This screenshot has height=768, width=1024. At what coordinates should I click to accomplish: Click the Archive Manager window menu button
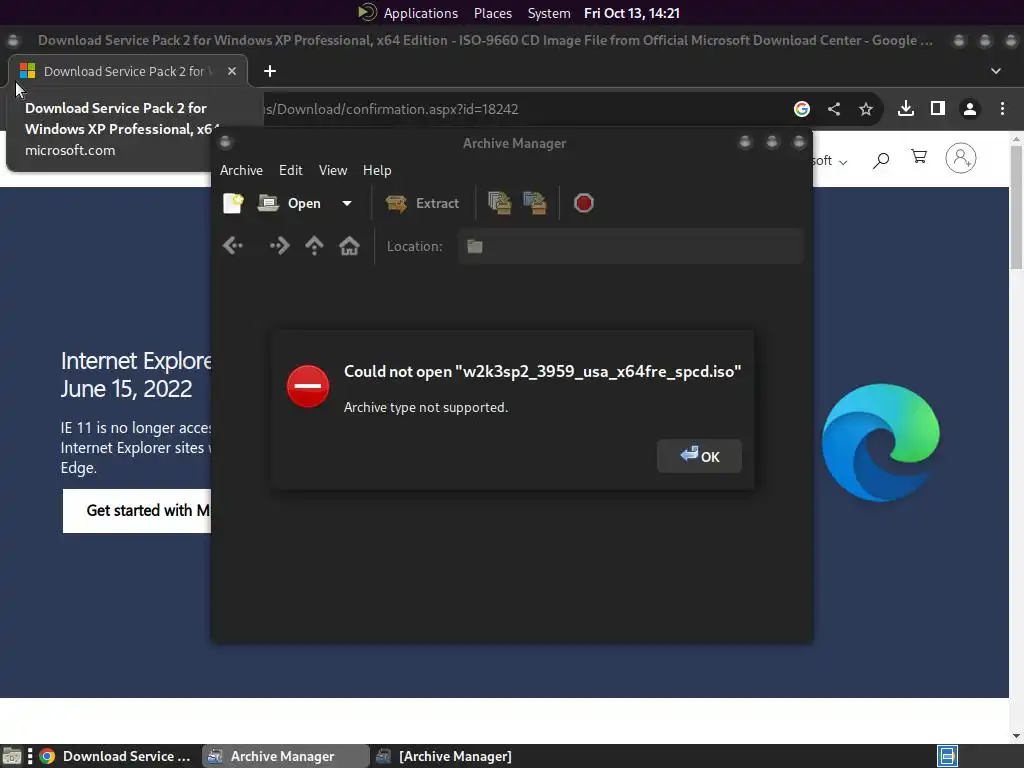tap(225, 142)
